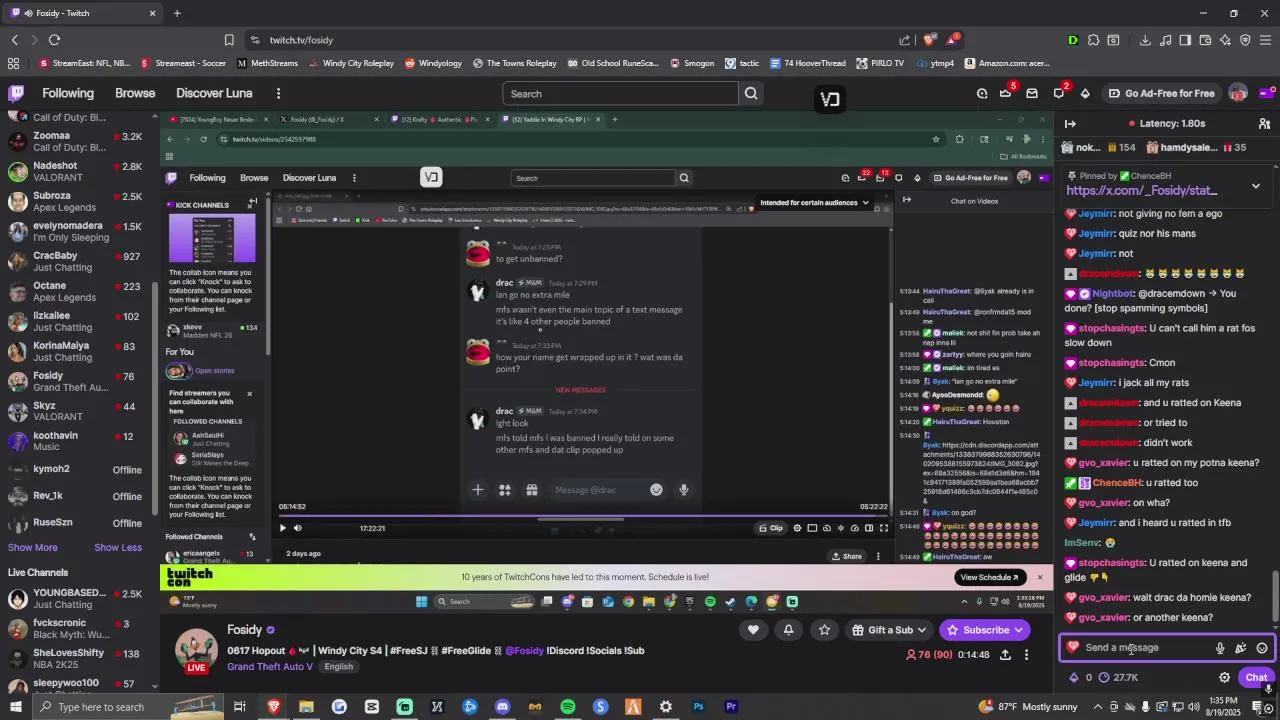Click the chat scrollbar thumb
Viewport: 1280px width, 720px height.
coord(1275,595)
